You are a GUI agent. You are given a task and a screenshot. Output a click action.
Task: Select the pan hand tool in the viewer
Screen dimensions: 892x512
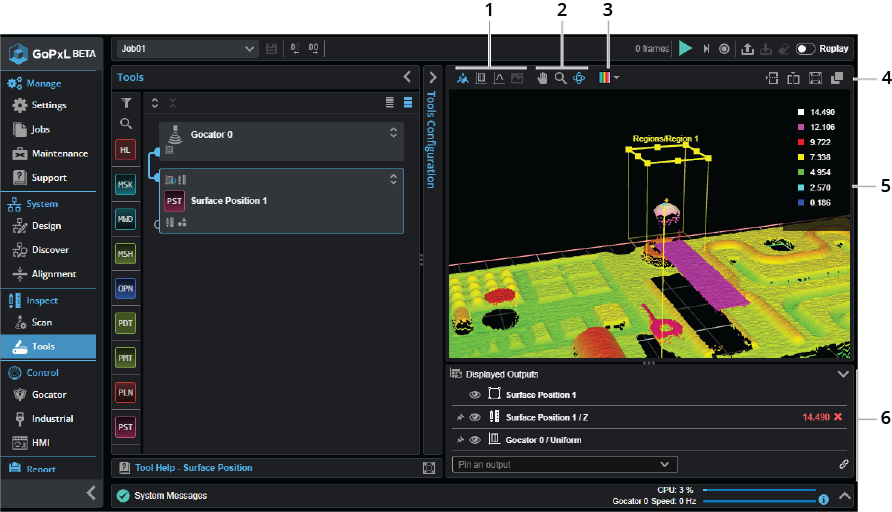[543, 77]
